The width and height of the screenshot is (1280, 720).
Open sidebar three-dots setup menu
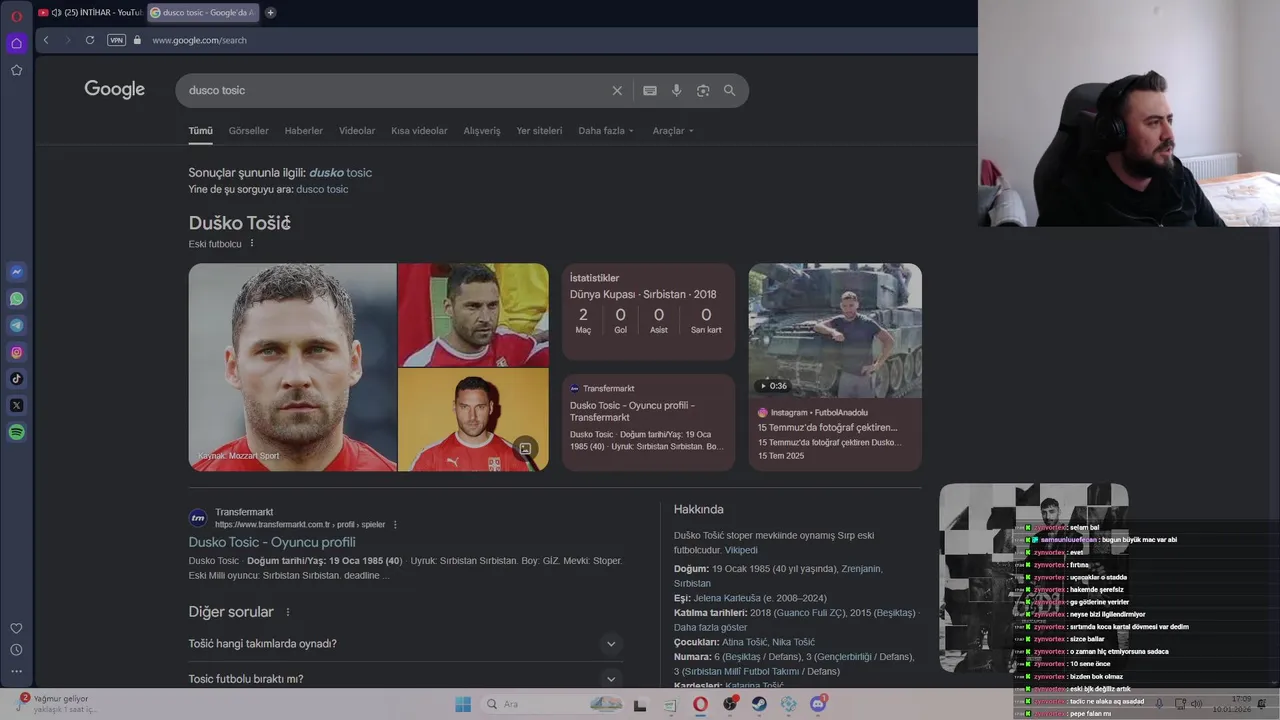click(16, 671)
